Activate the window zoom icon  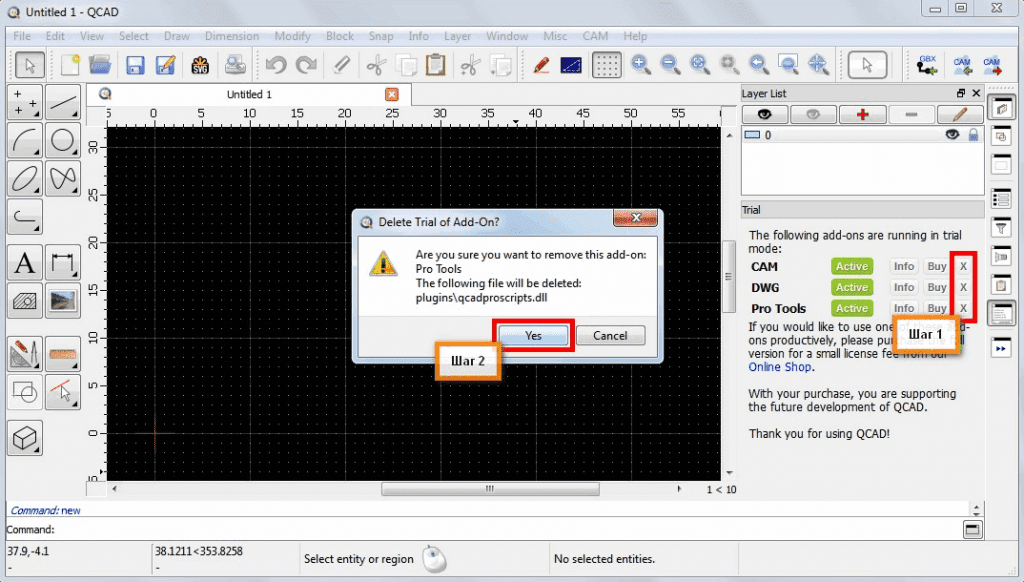pyautogui.click(x=788, y=65)
